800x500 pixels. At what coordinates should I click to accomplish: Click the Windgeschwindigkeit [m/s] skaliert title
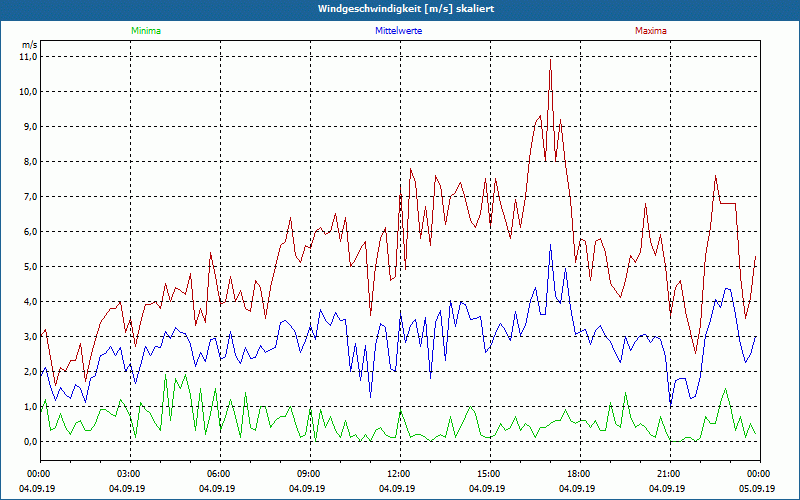tap(406, 9)
